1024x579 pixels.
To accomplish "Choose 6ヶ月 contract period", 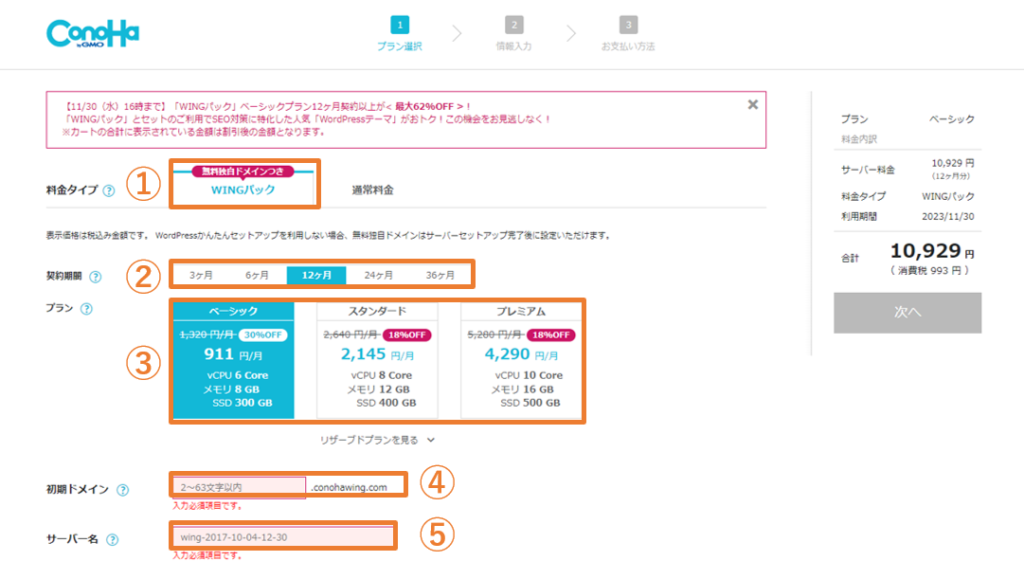I will click(257, 275).
